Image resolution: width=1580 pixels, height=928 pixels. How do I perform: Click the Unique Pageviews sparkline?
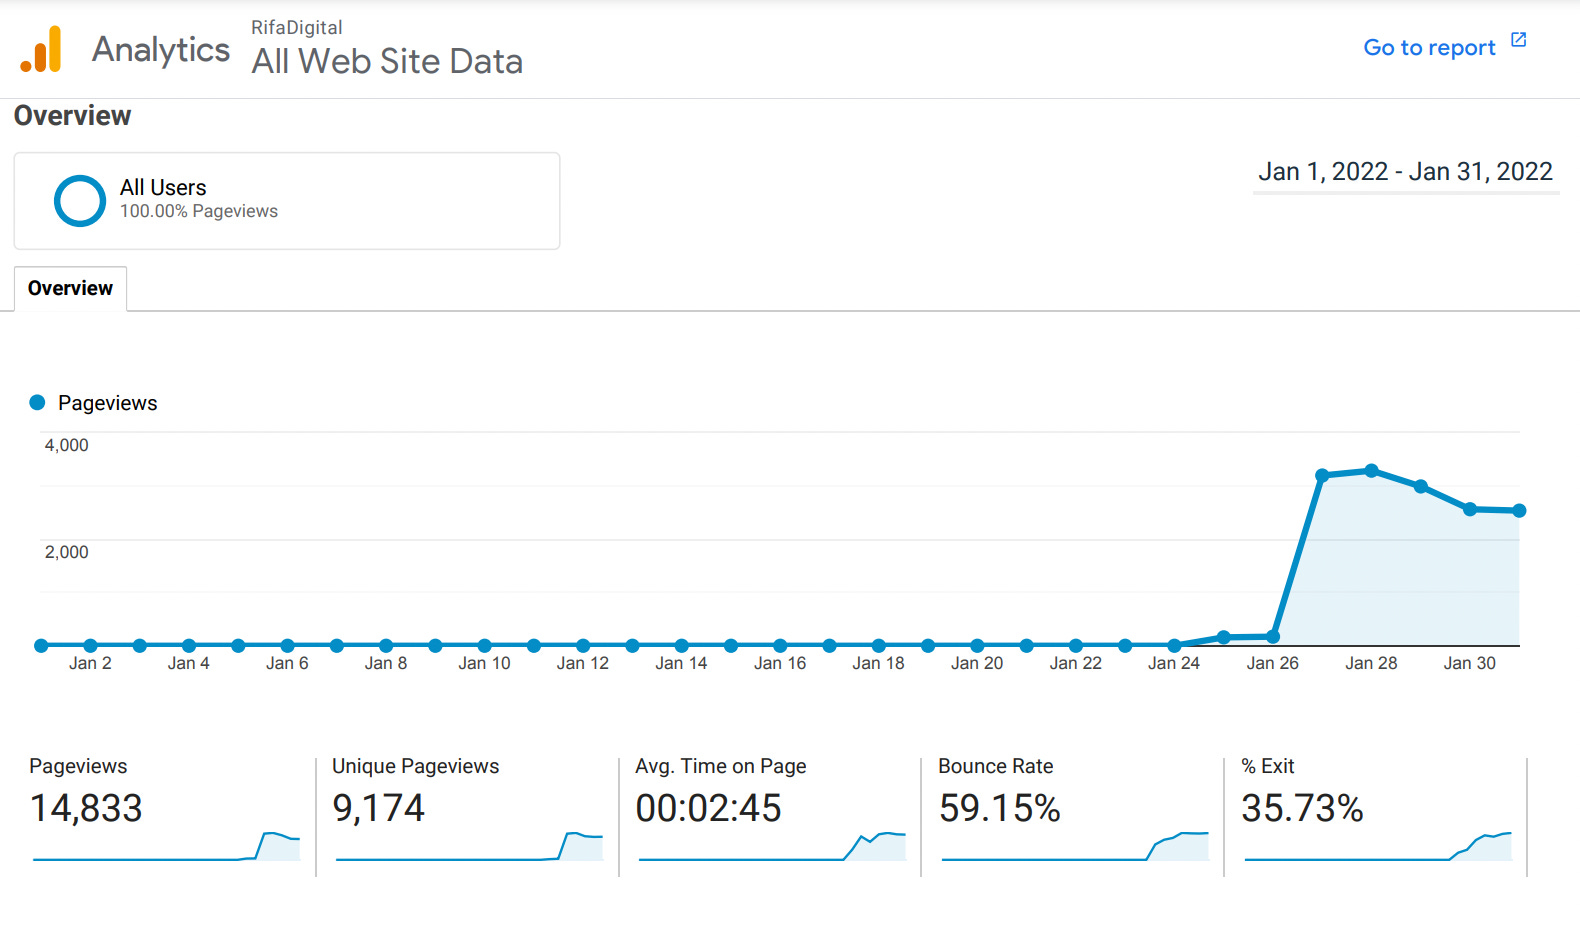coord(469,845)
